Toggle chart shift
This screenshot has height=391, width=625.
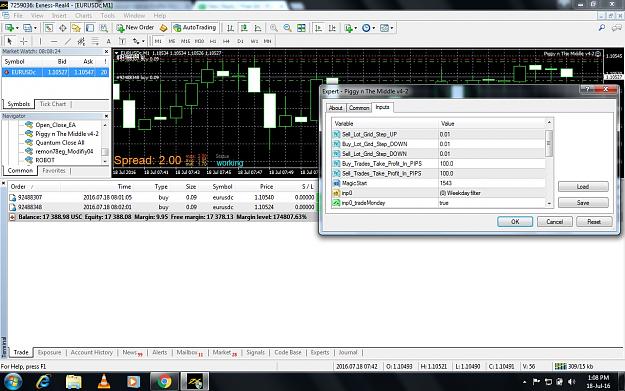(x=332, y=28)
